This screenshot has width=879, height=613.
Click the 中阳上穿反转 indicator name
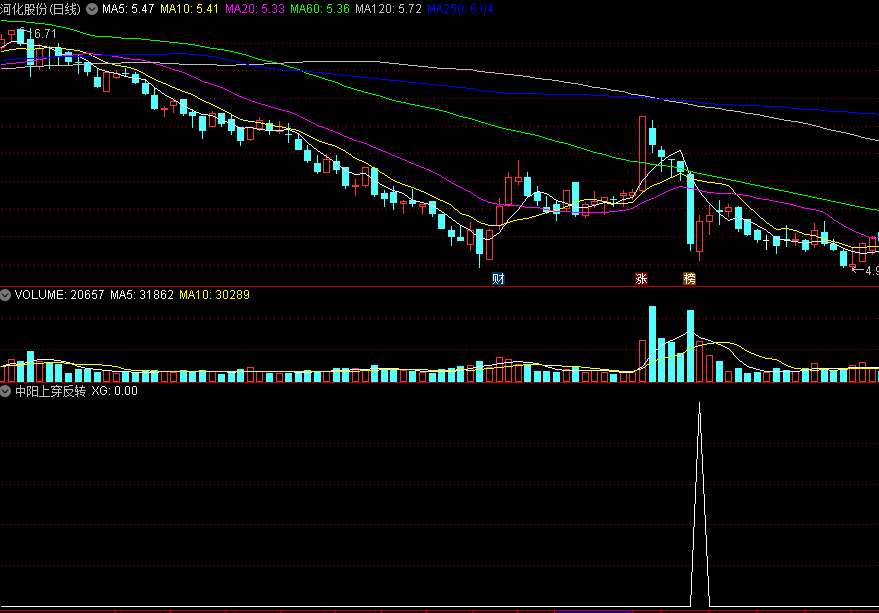pyautogui.click(x=50, y=391)
